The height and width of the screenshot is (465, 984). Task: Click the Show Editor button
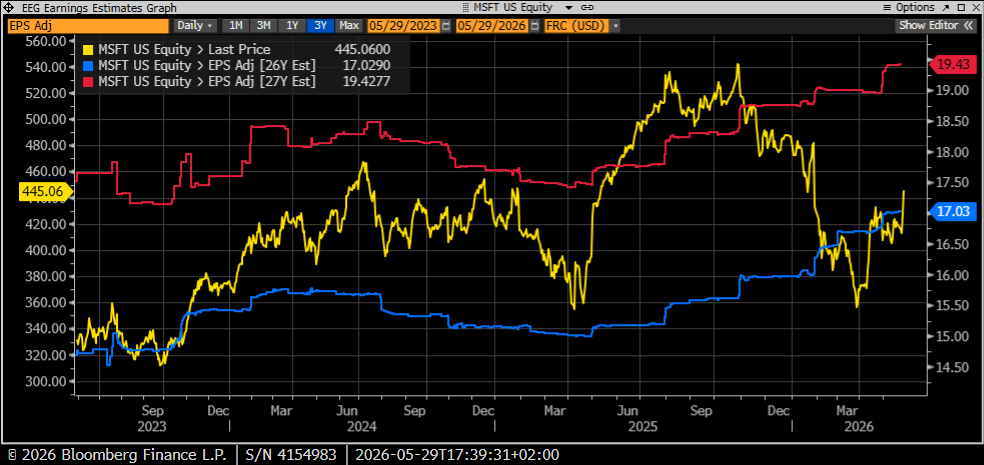937,26
